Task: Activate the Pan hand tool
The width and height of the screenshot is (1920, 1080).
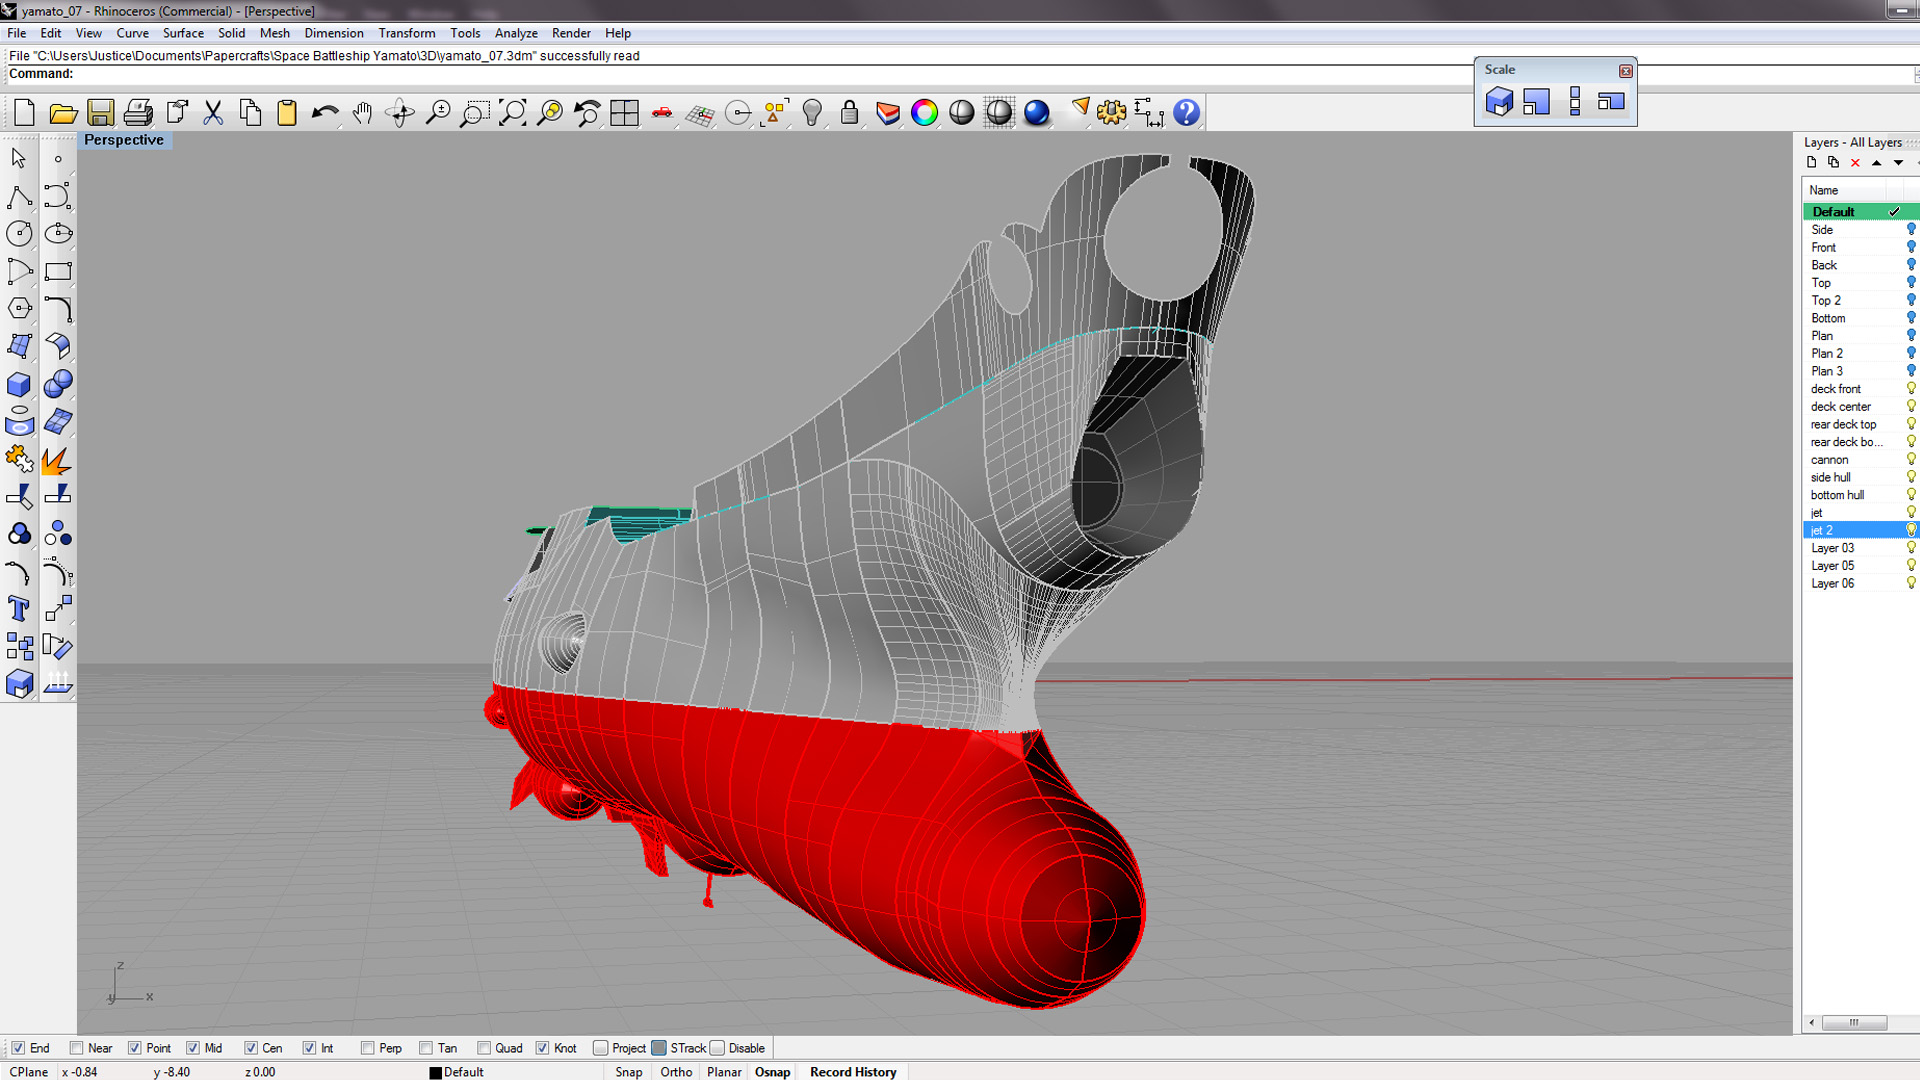Action: [x=362, y=112]
